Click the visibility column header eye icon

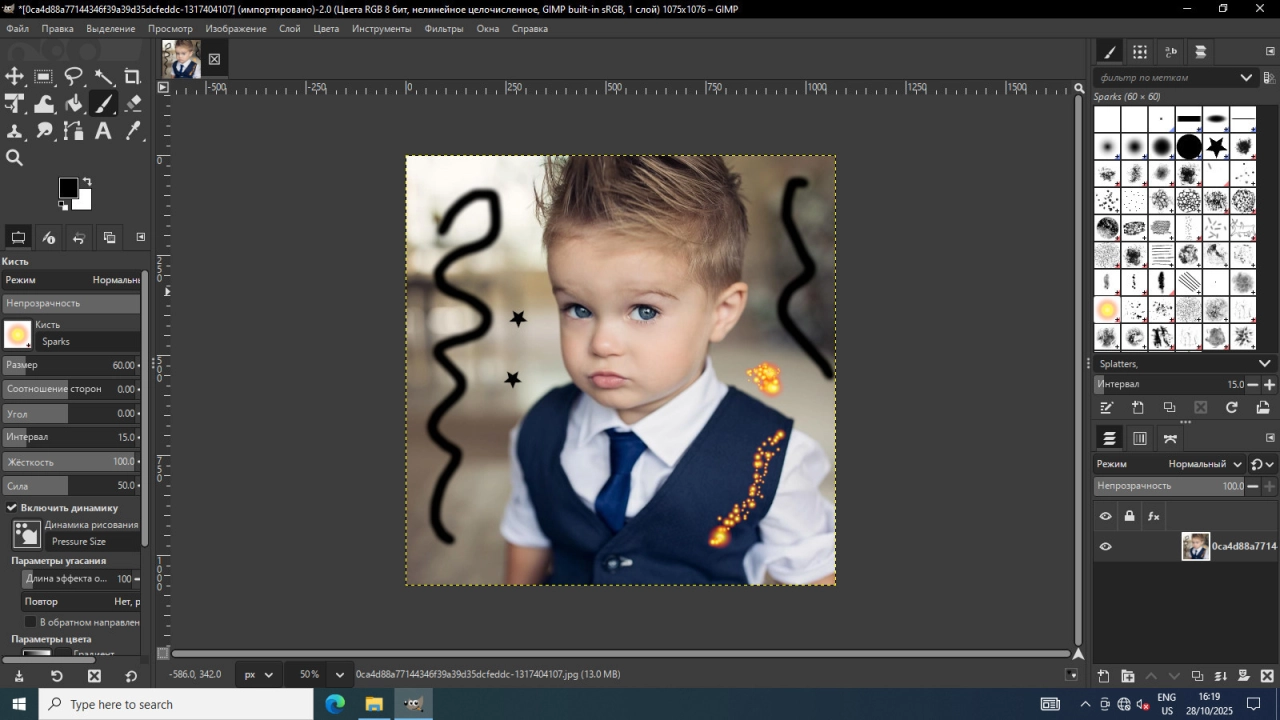click(x=1105, y=516)
